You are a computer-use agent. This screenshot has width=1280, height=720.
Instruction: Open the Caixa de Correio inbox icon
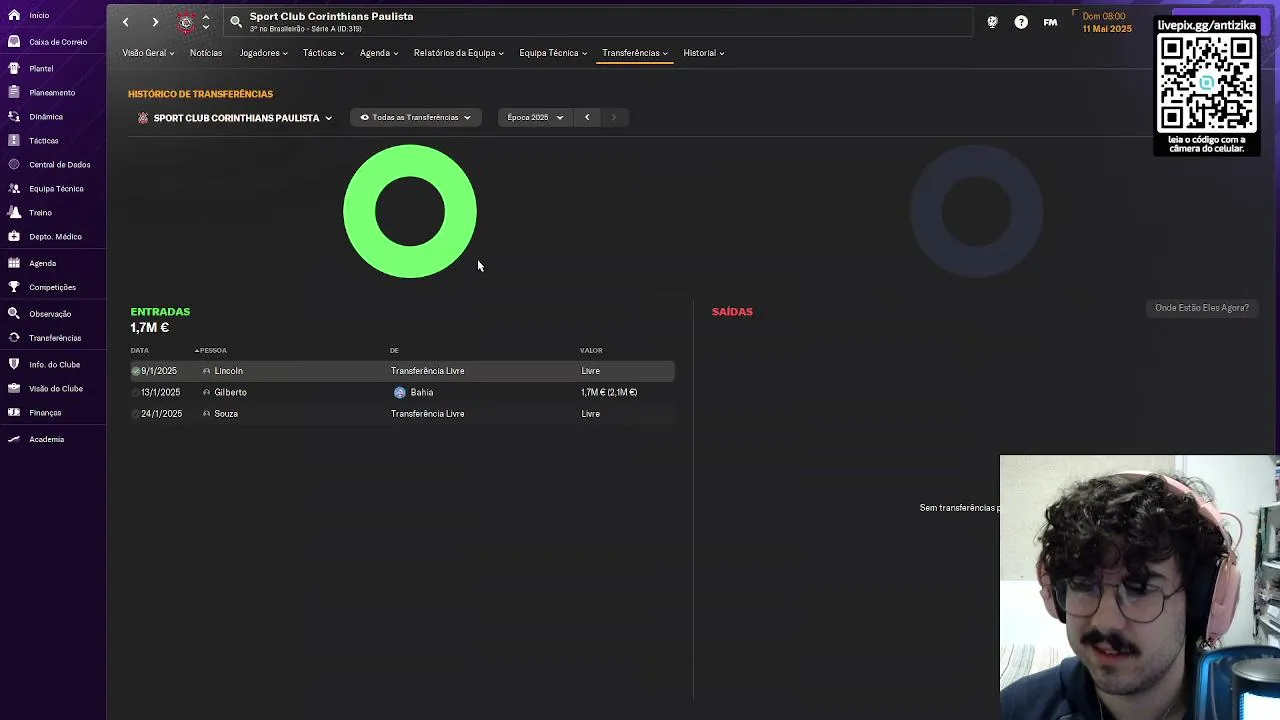pos(14,42)
